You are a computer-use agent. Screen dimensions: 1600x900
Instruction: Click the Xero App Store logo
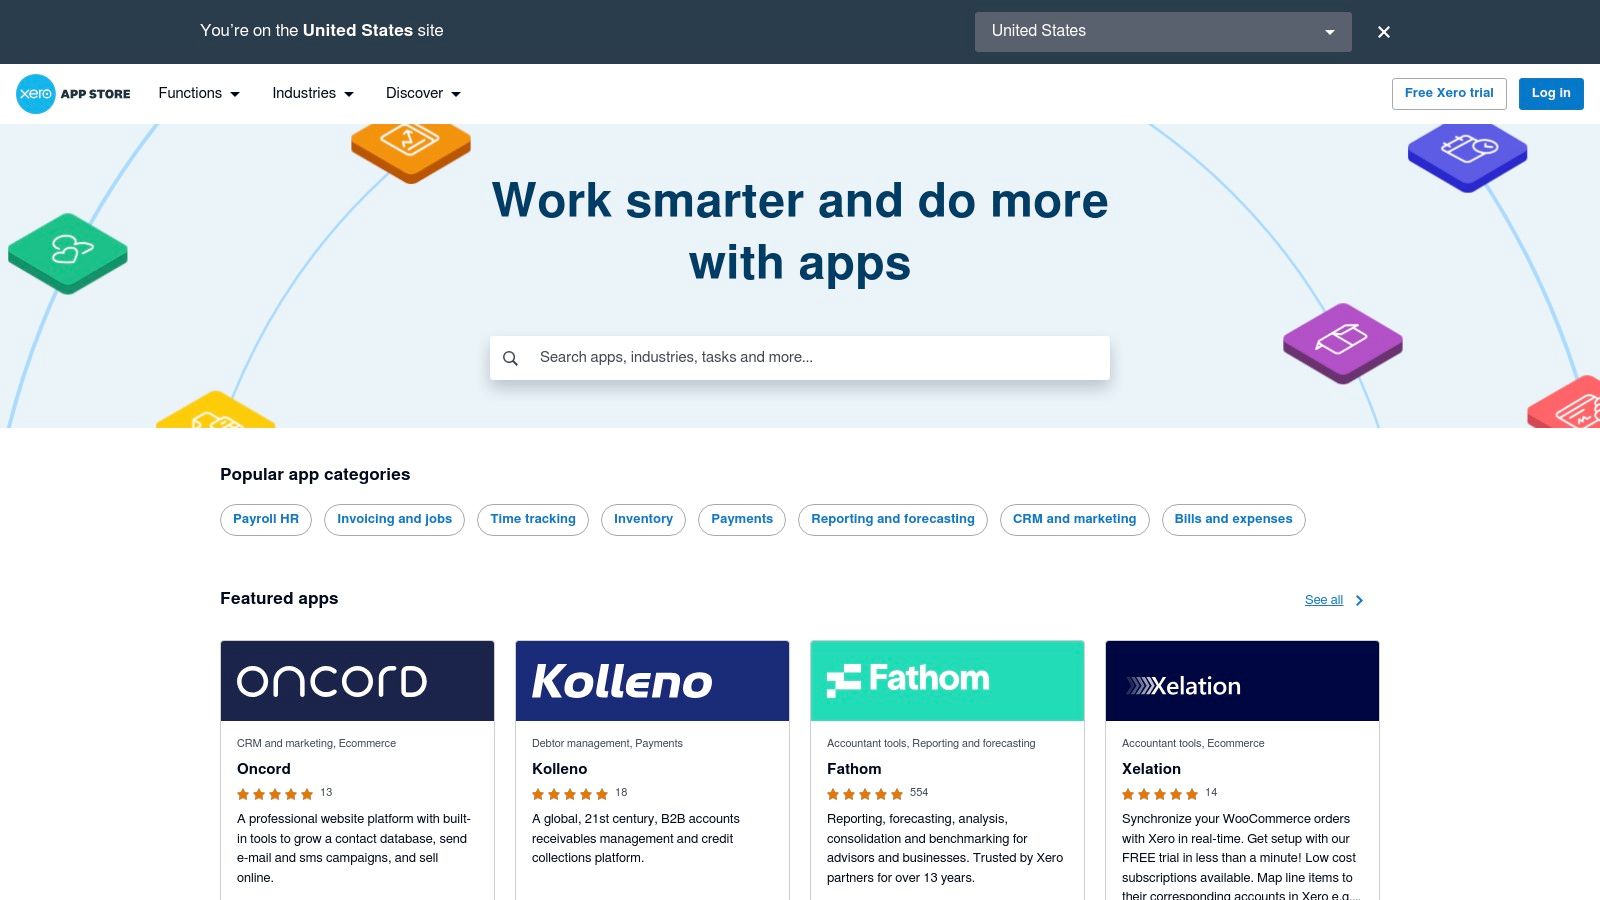[x=72, y=93]
